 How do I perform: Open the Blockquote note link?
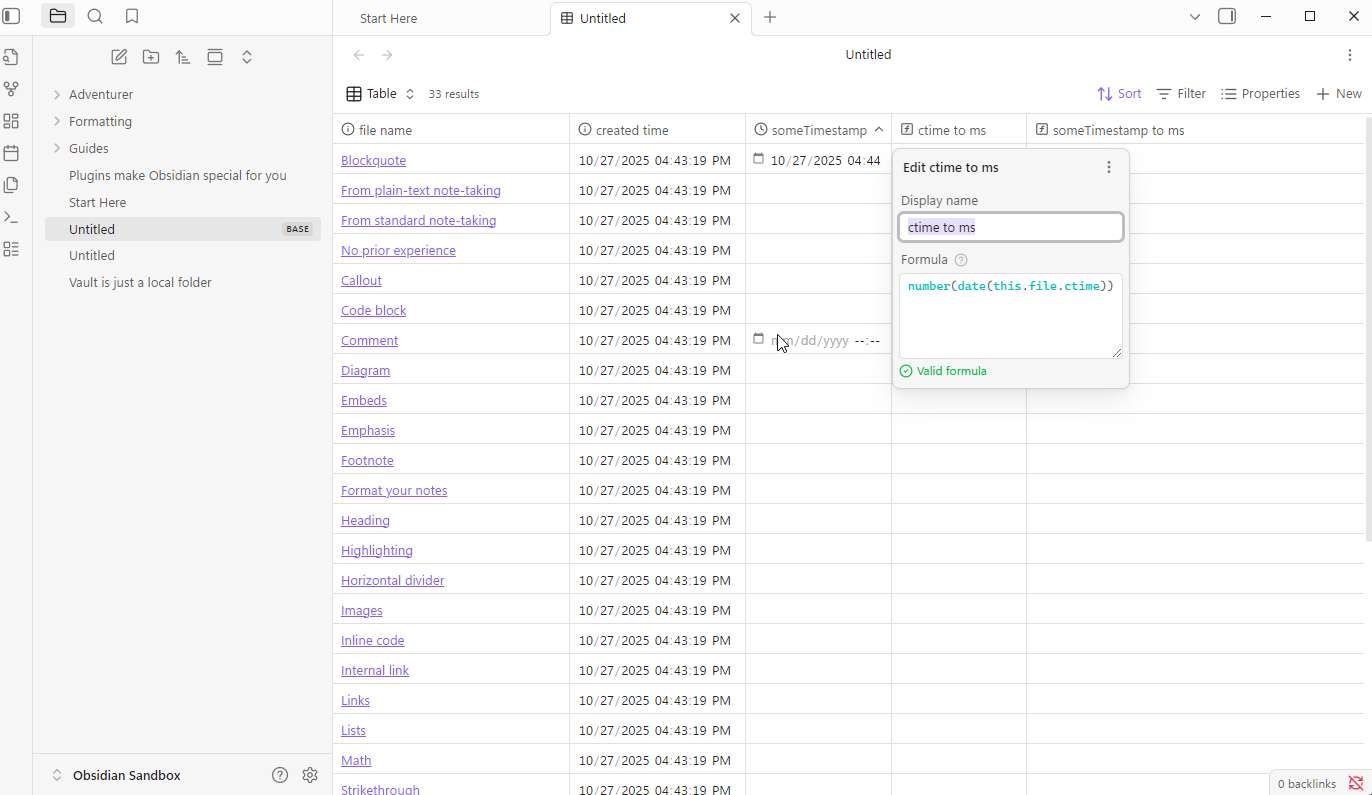(373, 160)
